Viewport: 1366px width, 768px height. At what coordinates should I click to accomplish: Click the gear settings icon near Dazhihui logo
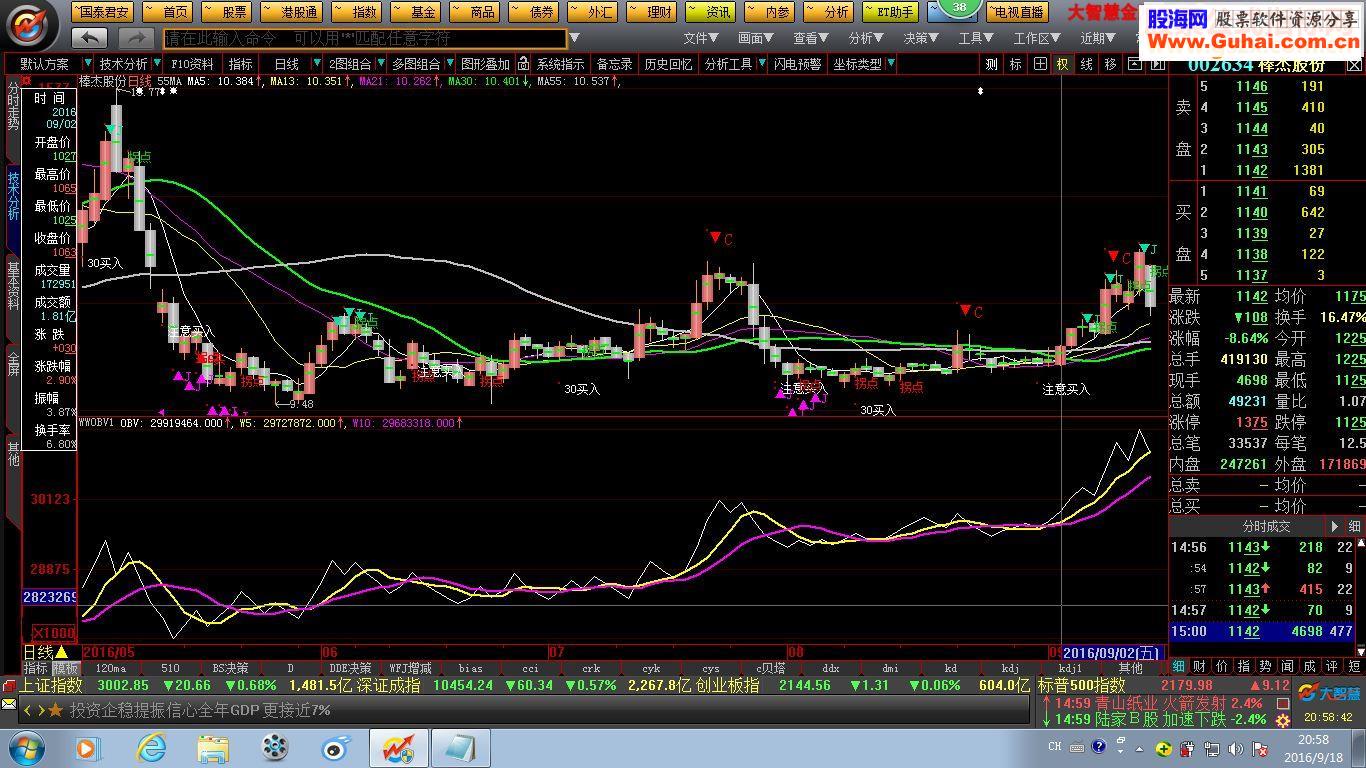pos(1282,719)
